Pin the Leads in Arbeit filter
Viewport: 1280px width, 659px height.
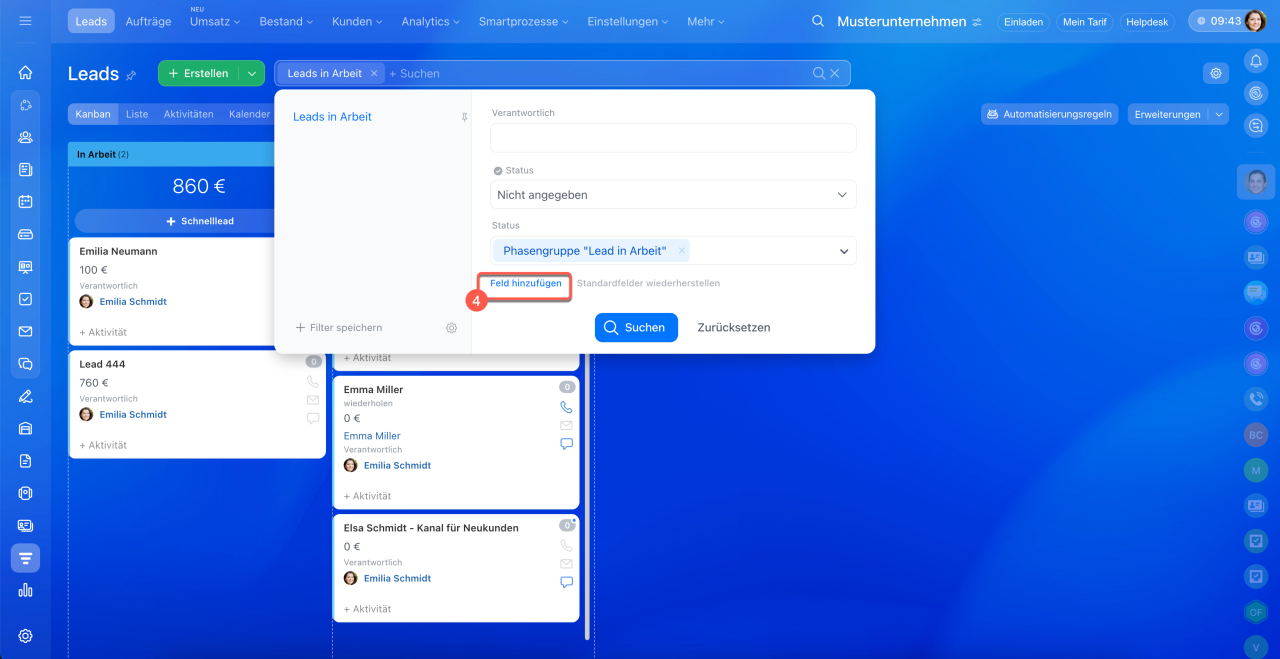point(464,117)
